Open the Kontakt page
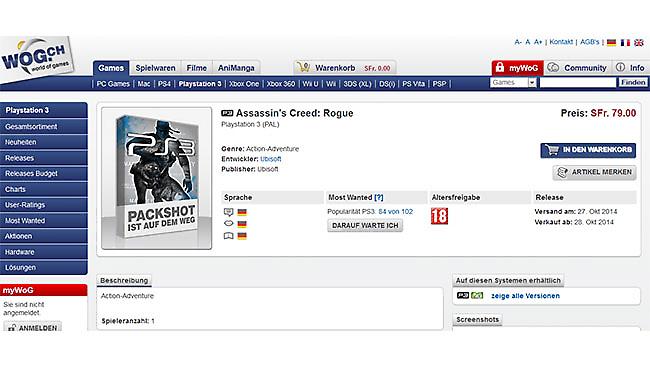This screenshot has width=650, height=366. (561, 42)
